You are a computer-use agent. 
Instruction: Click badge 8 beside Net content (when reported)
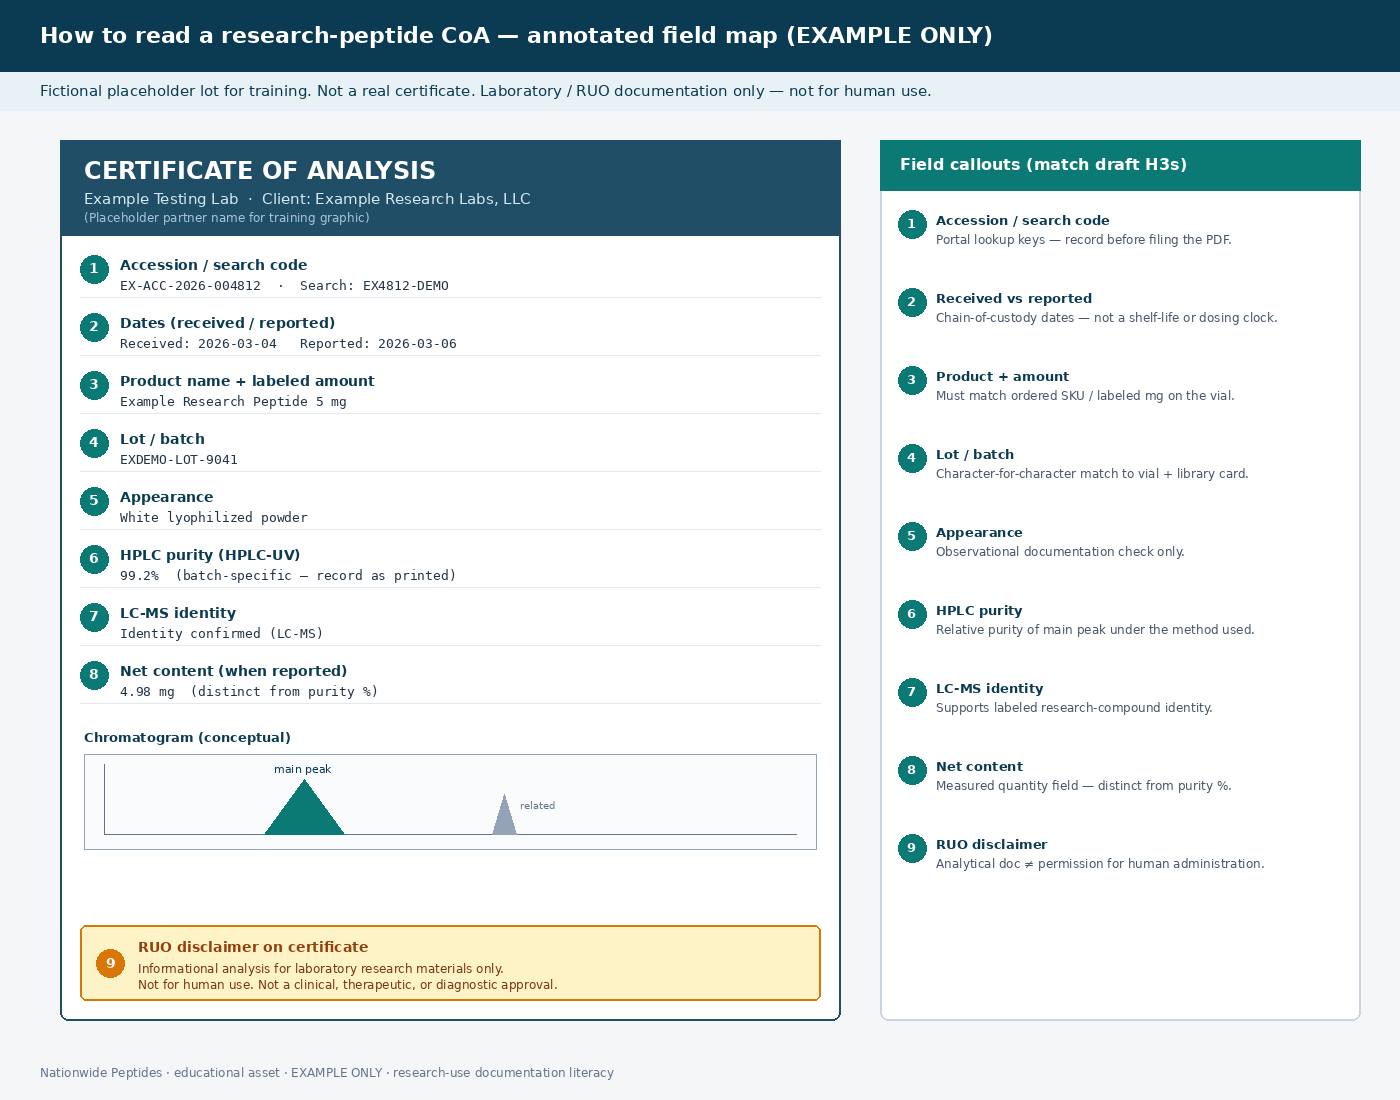pyautogui.click(x=94, y=675)
